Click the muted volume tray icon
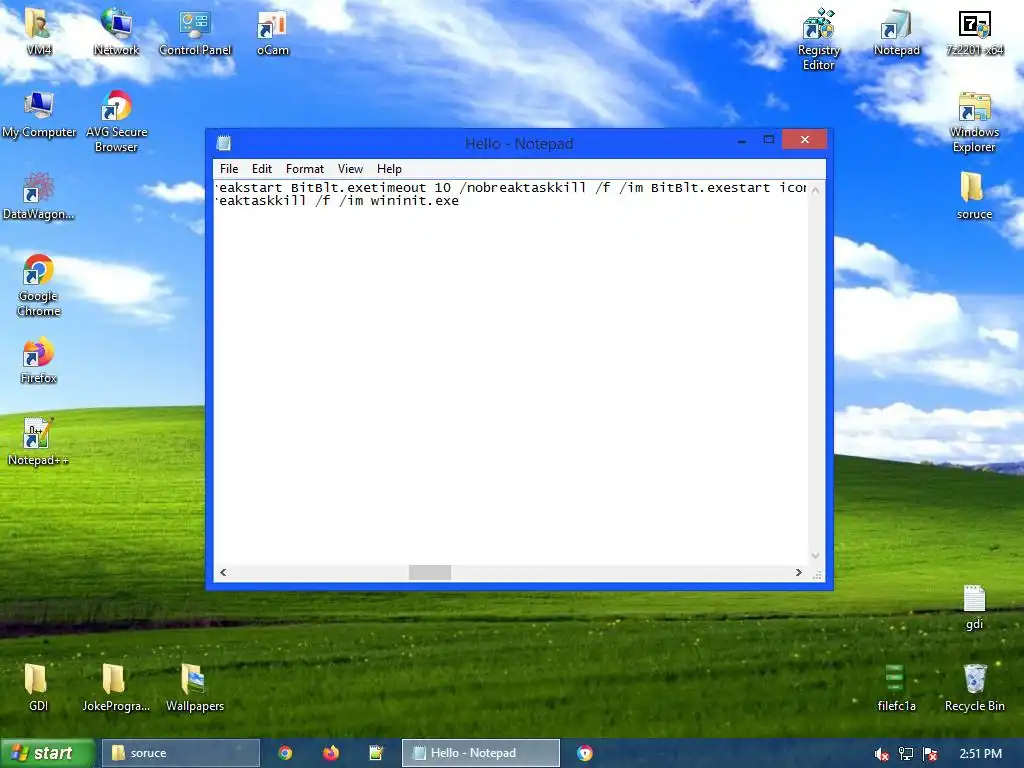 click(881, 754)
